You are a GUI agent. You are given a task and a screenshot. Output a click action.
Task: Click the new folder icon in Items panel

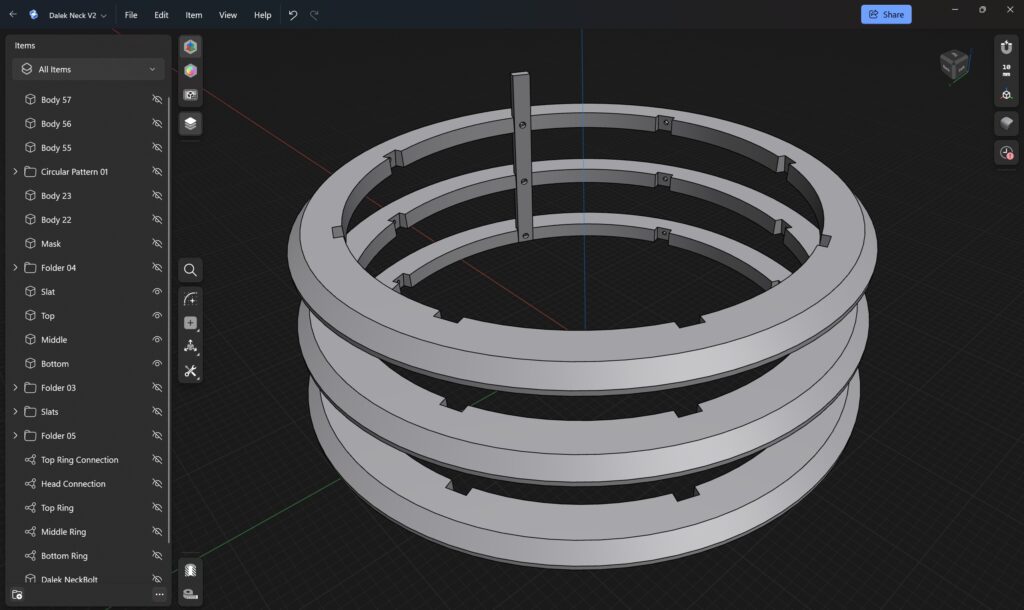[18, 595]
